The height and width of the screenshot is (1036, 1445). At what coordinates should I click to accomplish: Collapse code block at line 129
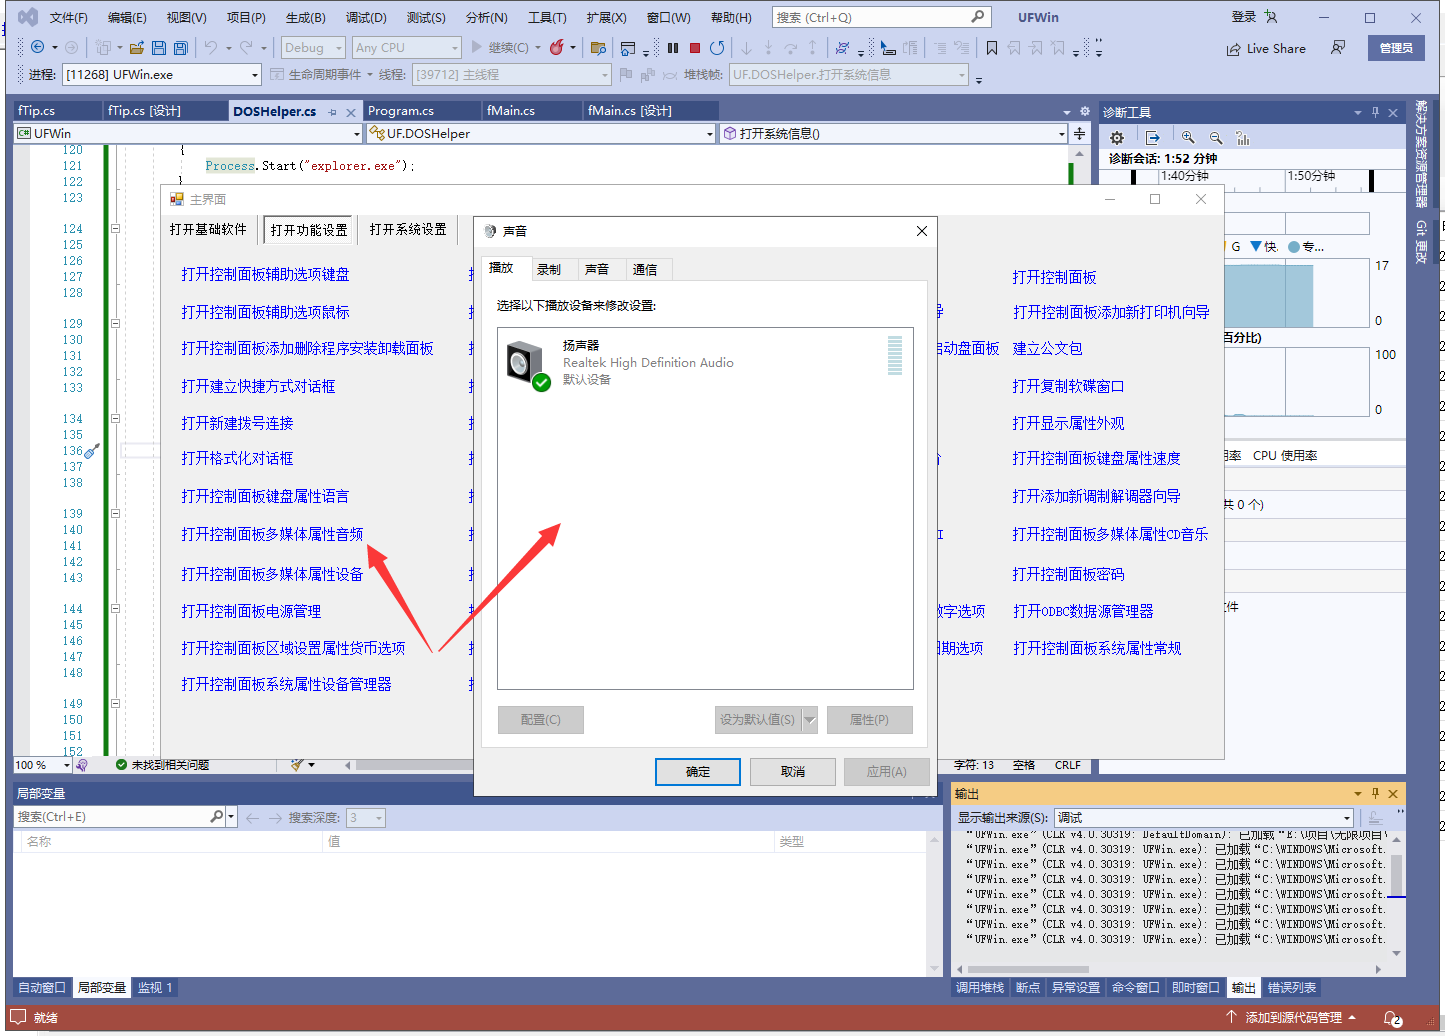(x=115, y=324)
